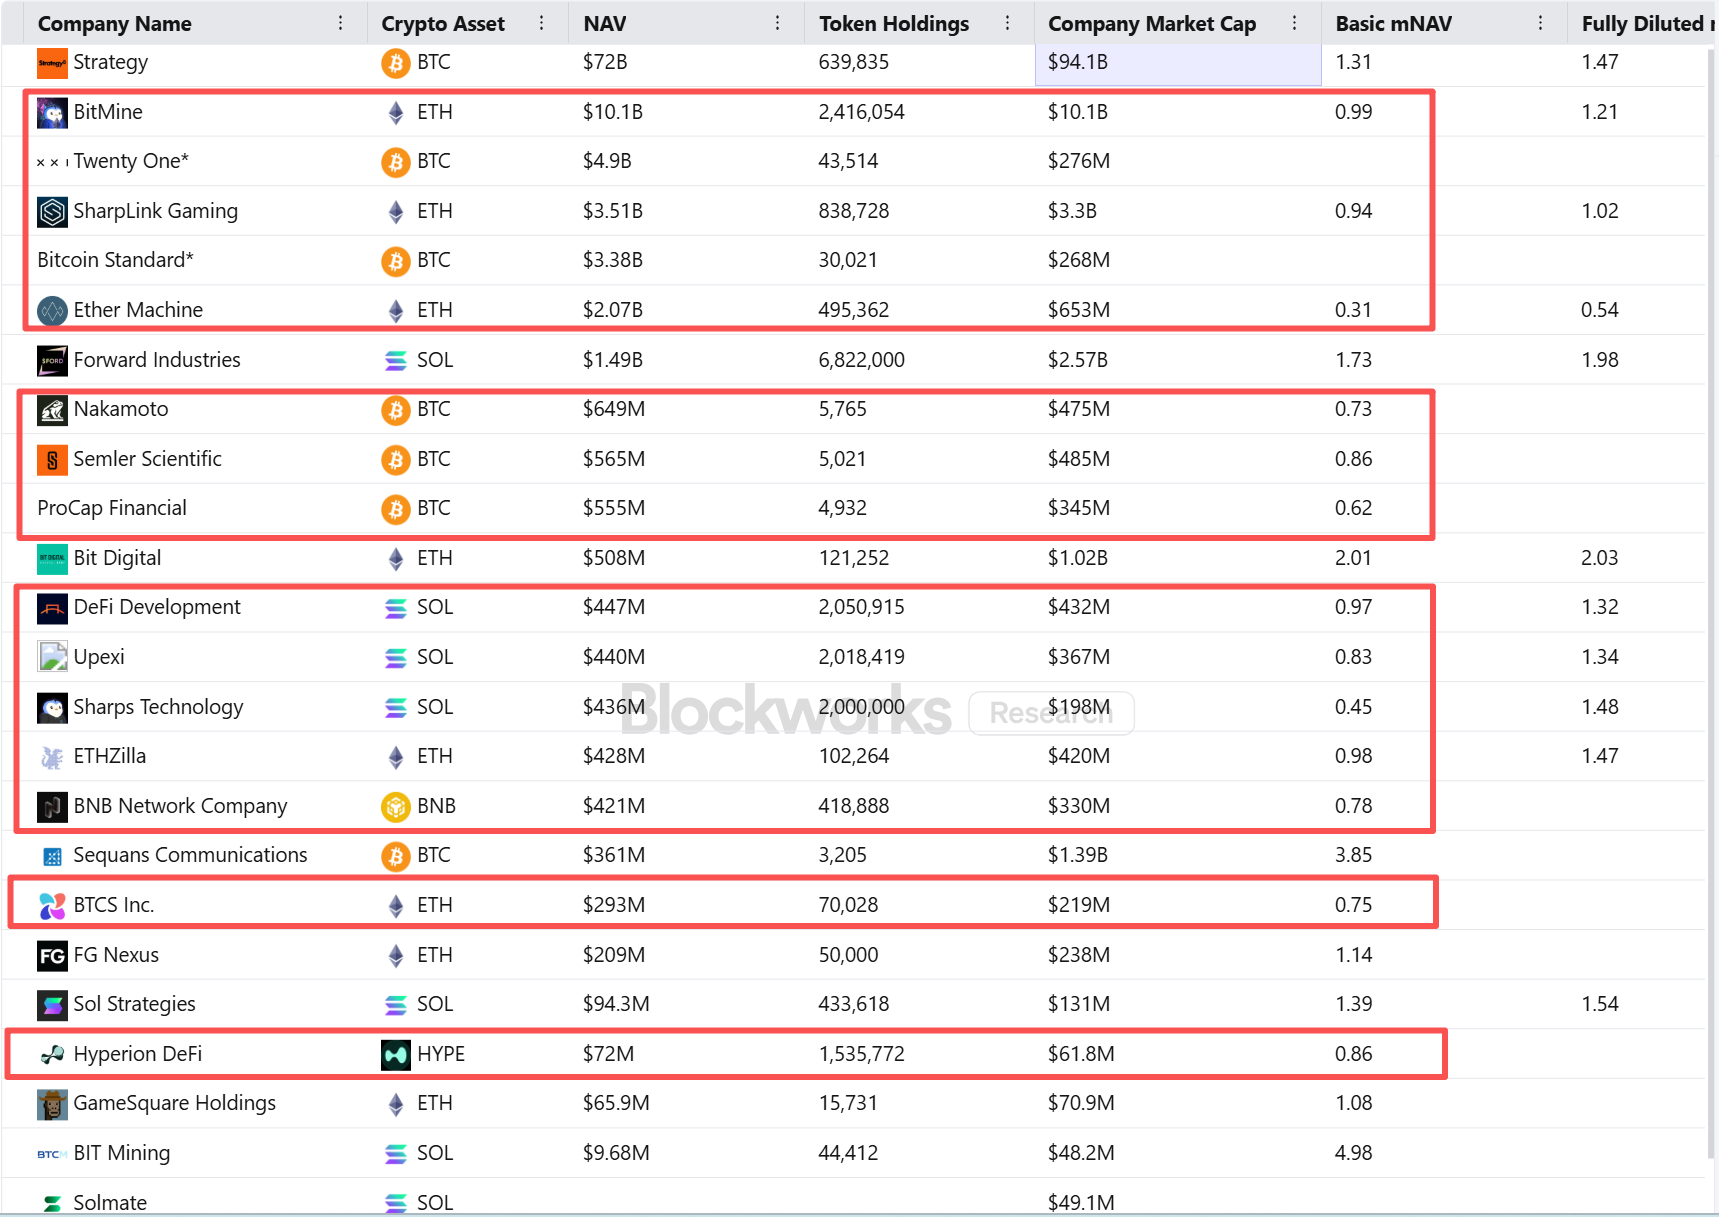
Task: Click the Bitcoin icon in Sequans Communications row
Action: click(396, 856)
